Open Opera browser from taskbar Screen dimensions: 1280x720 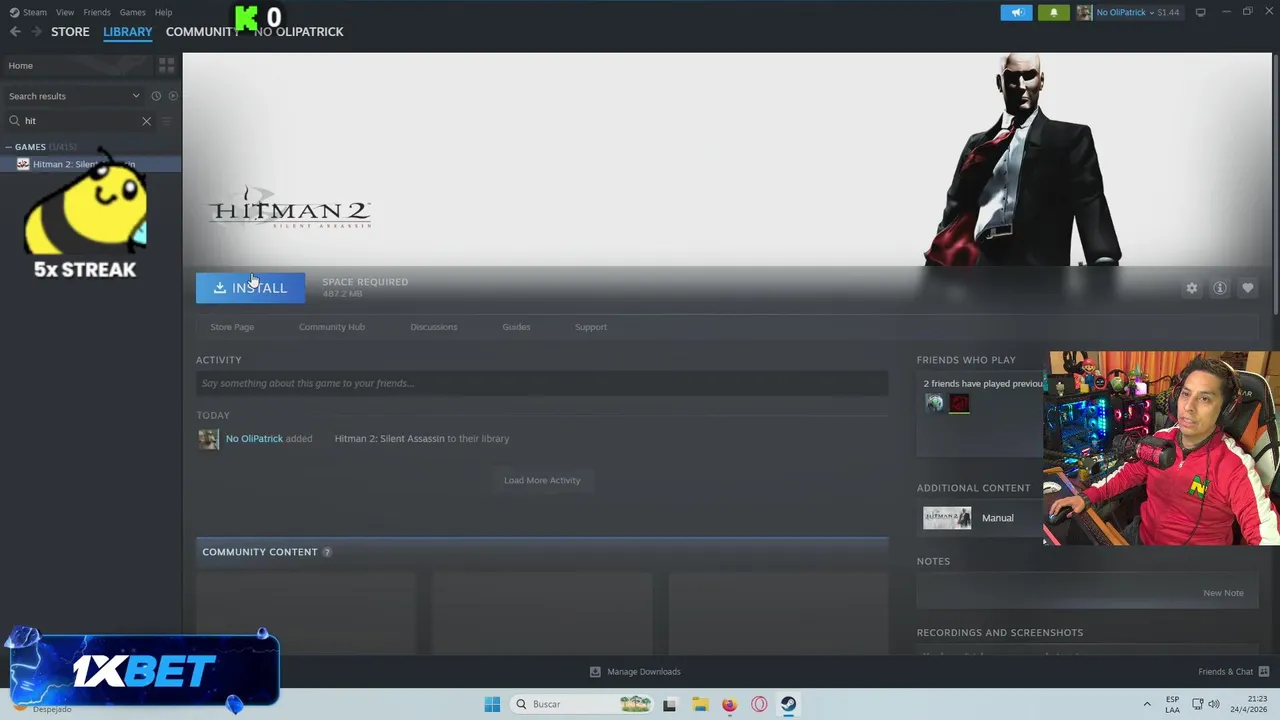point(759,704)
